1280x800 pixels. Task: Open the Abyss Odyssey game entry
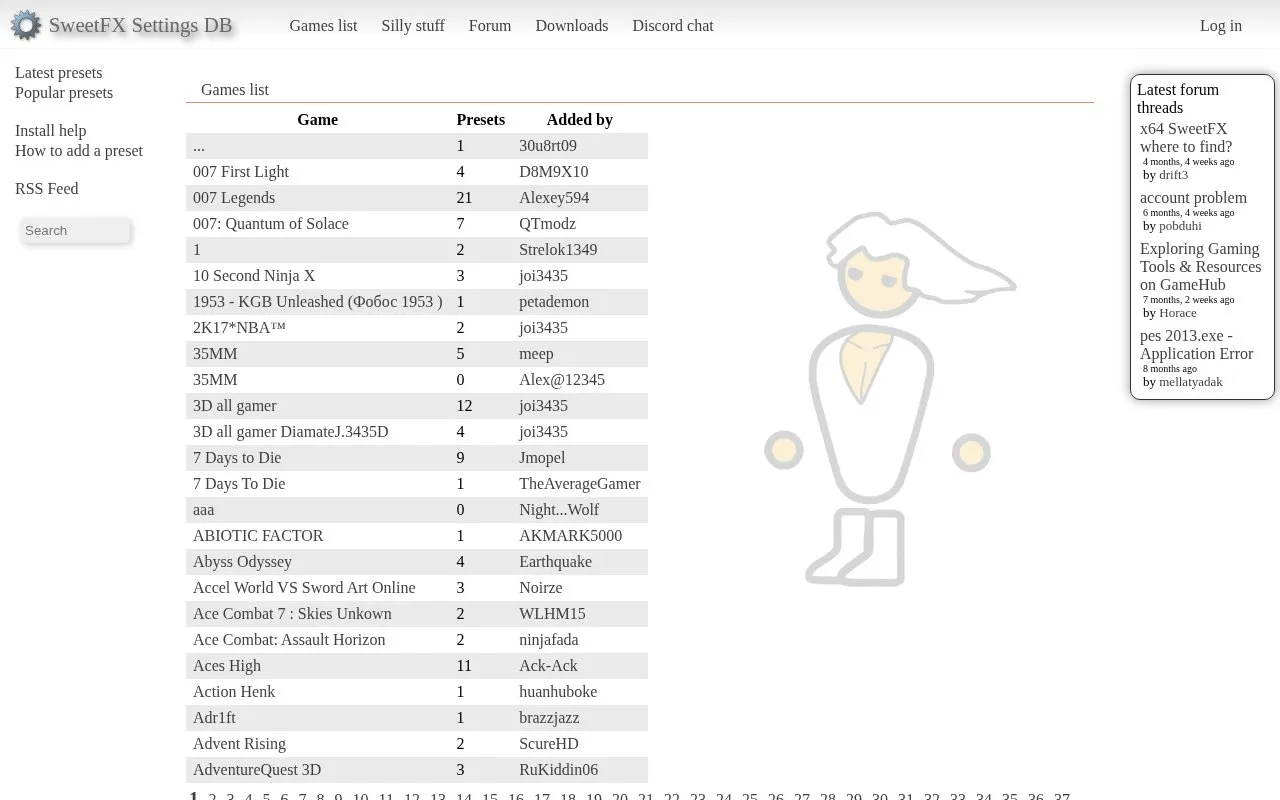pyautogui.click(x=243, y=562)
